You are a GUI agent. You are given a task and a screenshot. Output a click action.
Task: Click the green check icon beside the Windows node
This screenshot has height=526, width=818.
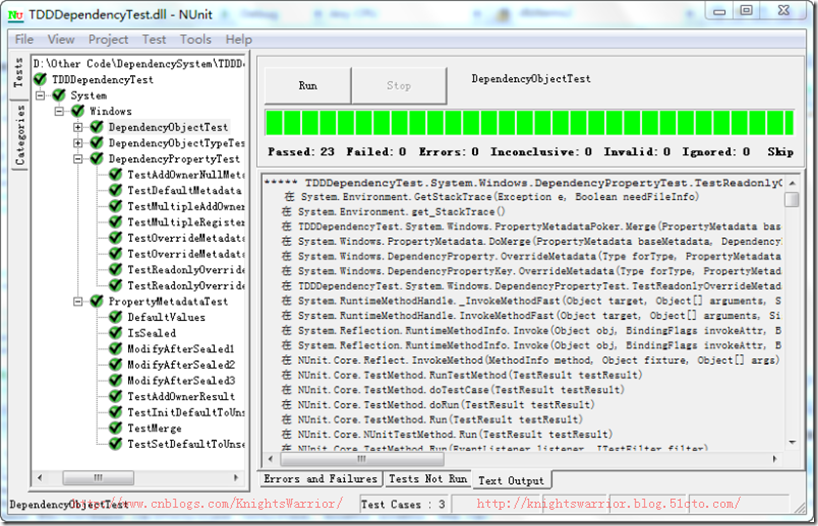[78, 112]
